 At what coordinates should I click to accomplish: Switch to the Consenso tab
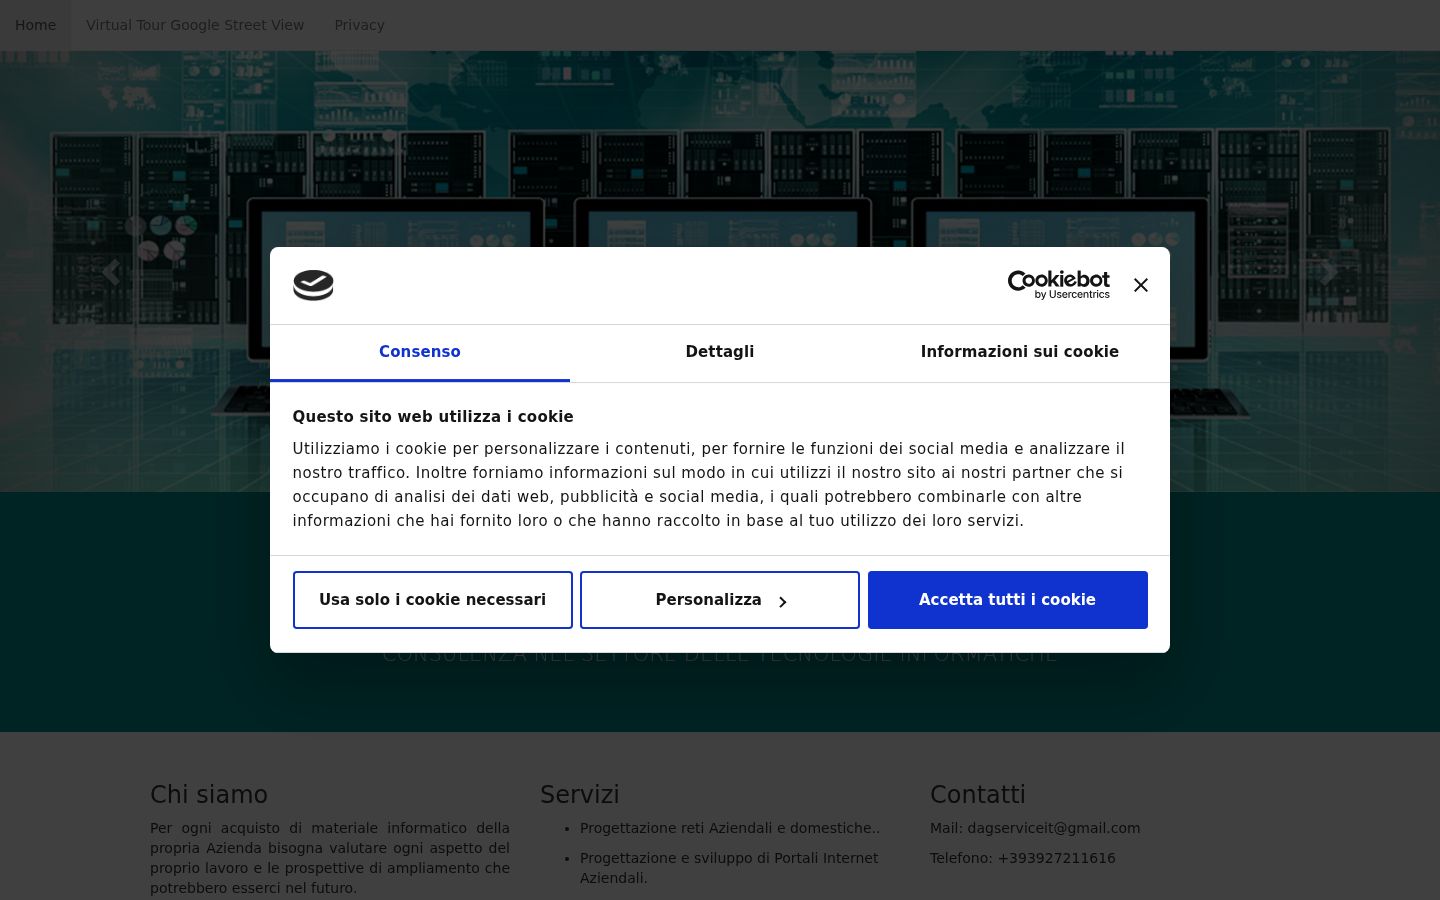(x=420, y=352)
